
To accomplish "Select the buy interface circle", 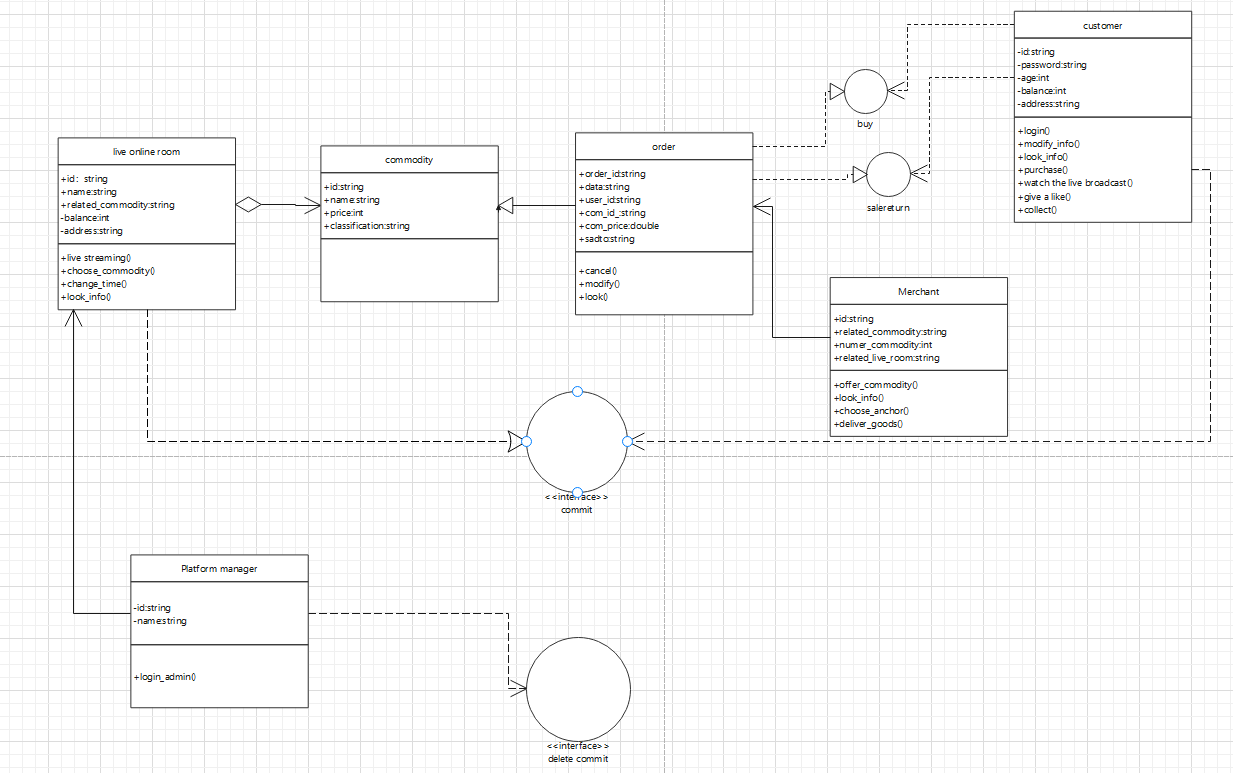I will pyautogui.click(x=866, y=91).
